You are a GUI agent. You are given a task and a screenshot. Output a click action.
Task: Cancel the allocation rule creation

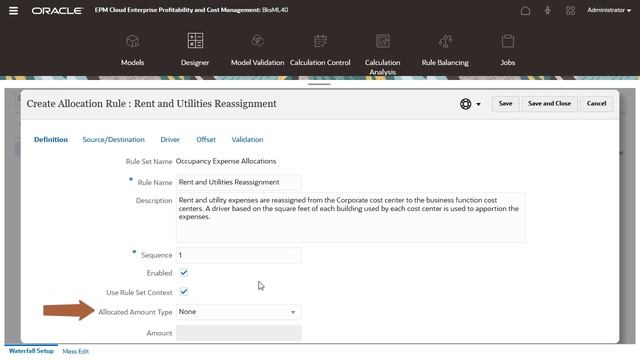596,104
